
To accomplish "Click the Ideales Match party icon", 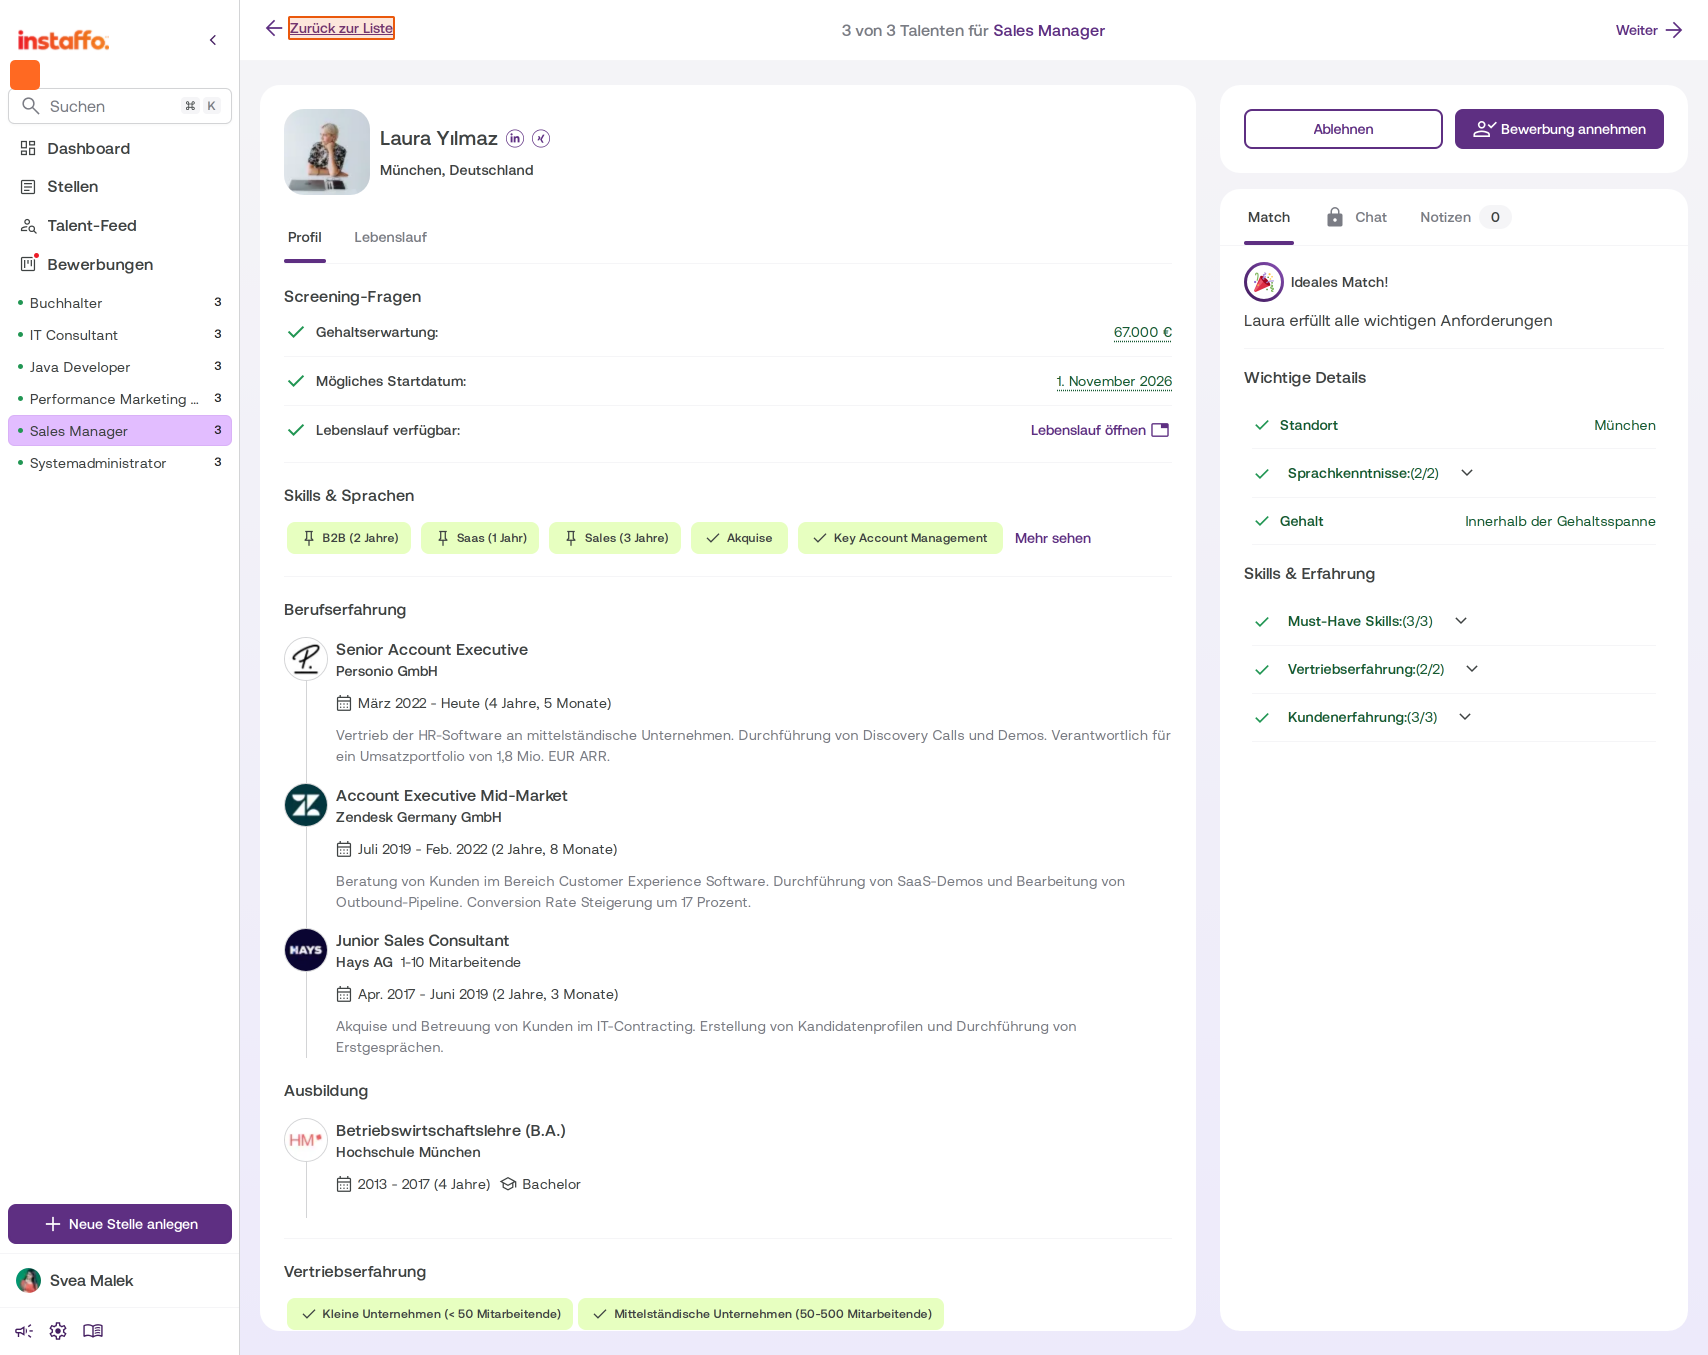I will [1264, 282].
